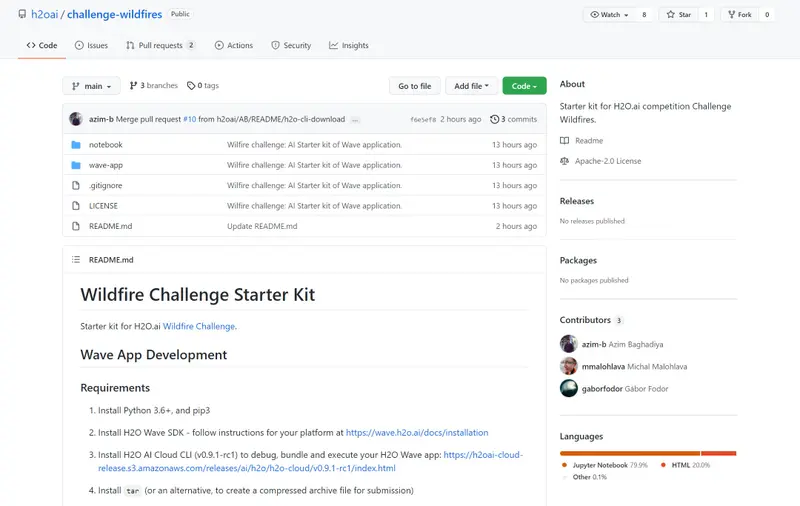The height and width of the screenshot is (506, 800).
Task: Click the LICENSE file icon
Action: (76, 206)
